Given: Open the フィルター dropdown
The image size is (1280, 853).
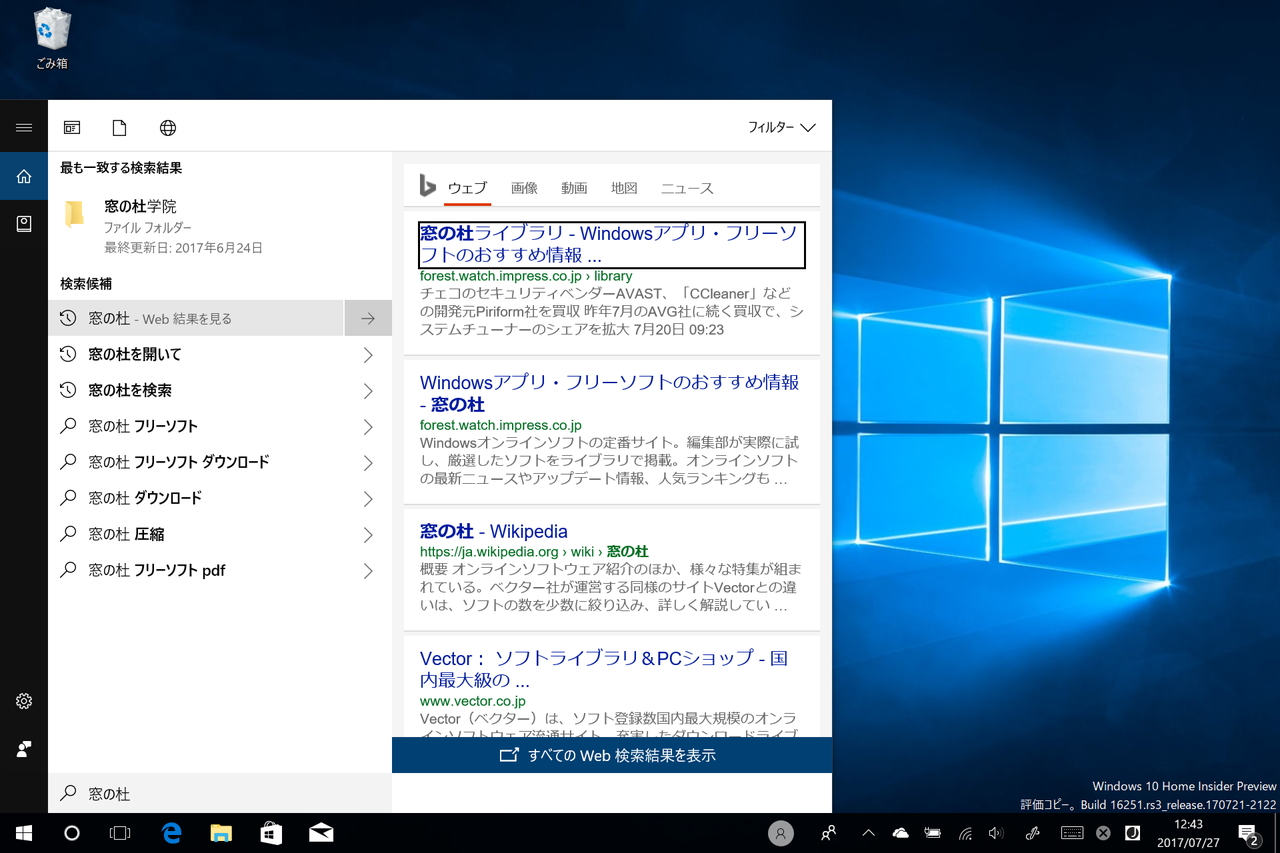Looking at the screenshot, I should pos(780,127).
